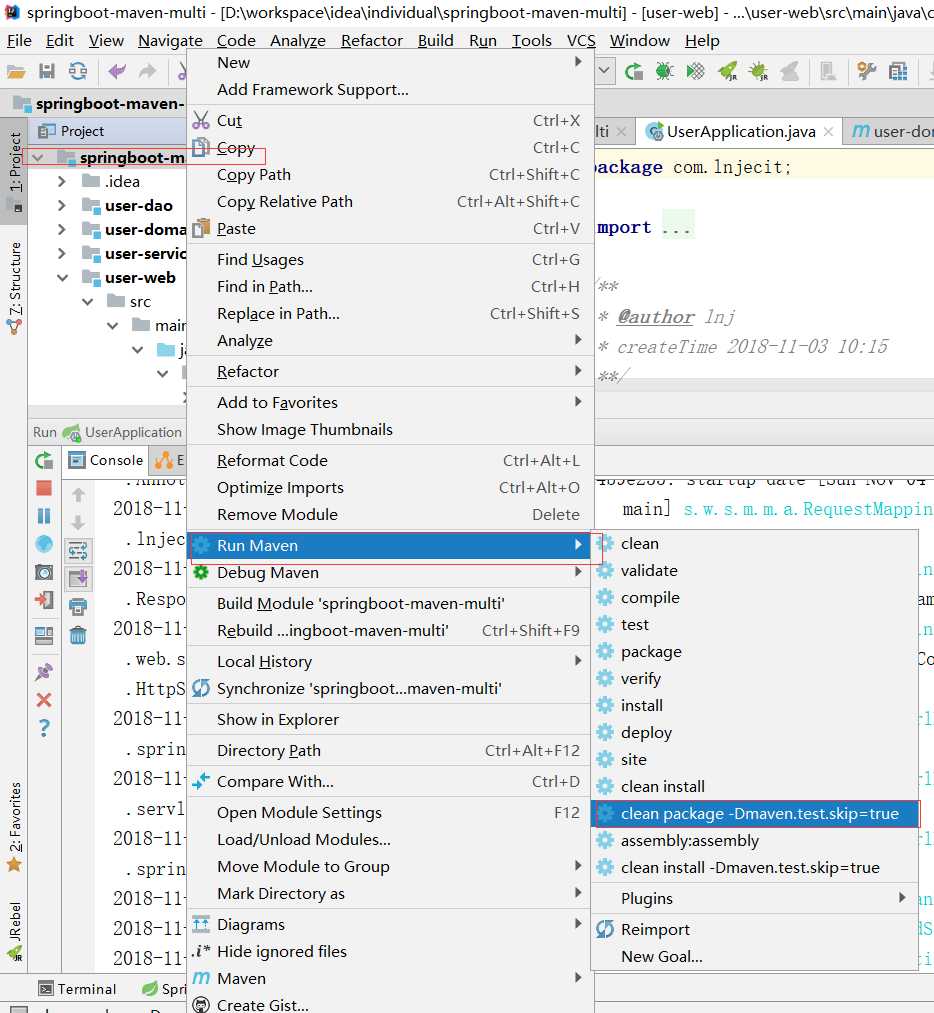The image size is (934, 1013).
Task: Click the JRebel run rocket icon
Action: (728, 71)
